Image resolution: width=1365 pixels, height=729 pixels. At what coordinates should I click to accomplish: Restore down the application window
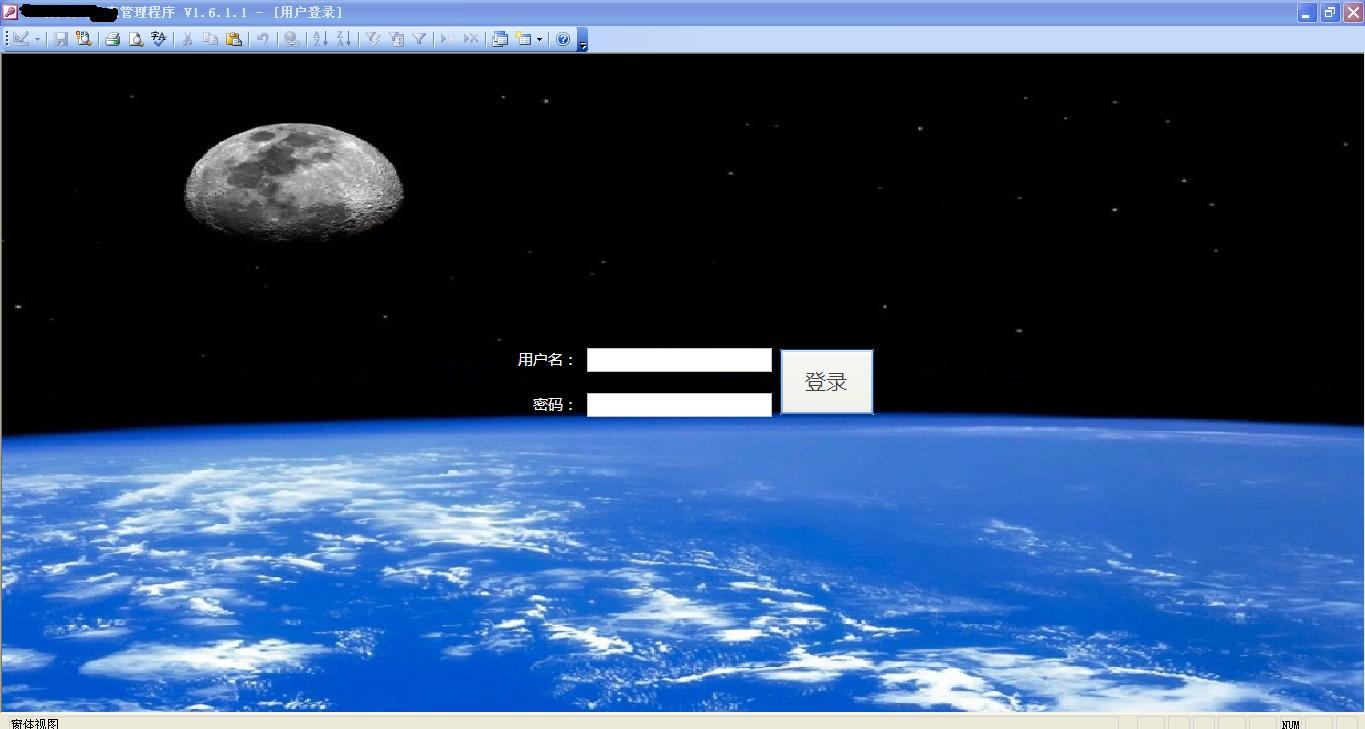pos(1330,12)
